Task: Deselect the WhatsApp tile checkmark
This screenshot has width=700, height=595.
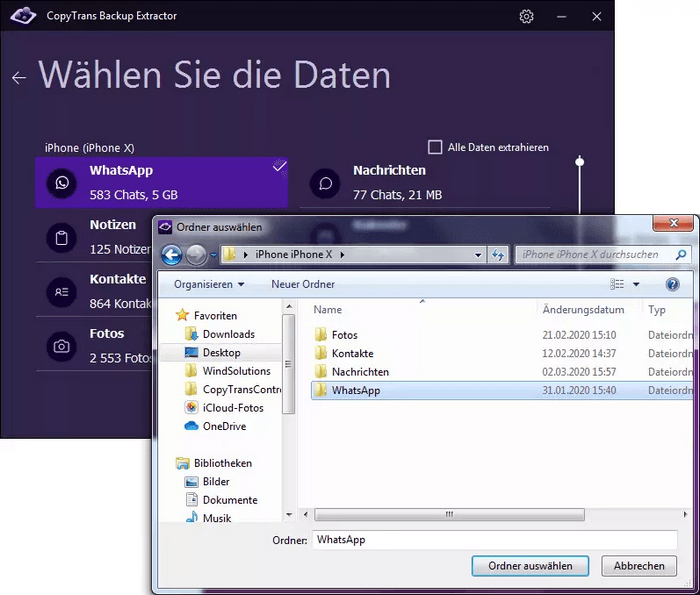Action: click(279, 166)
